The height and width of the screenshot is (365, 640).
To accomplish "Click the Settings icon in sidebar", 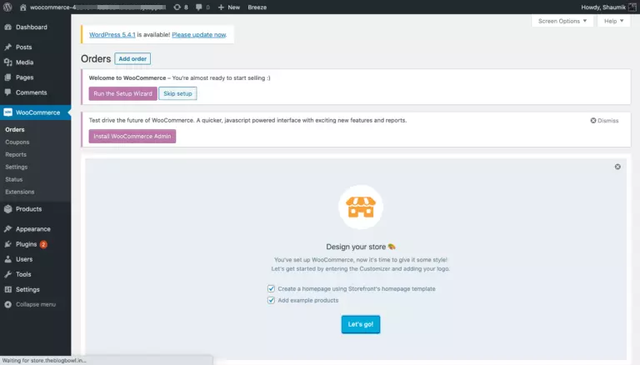I will [8, 289].
